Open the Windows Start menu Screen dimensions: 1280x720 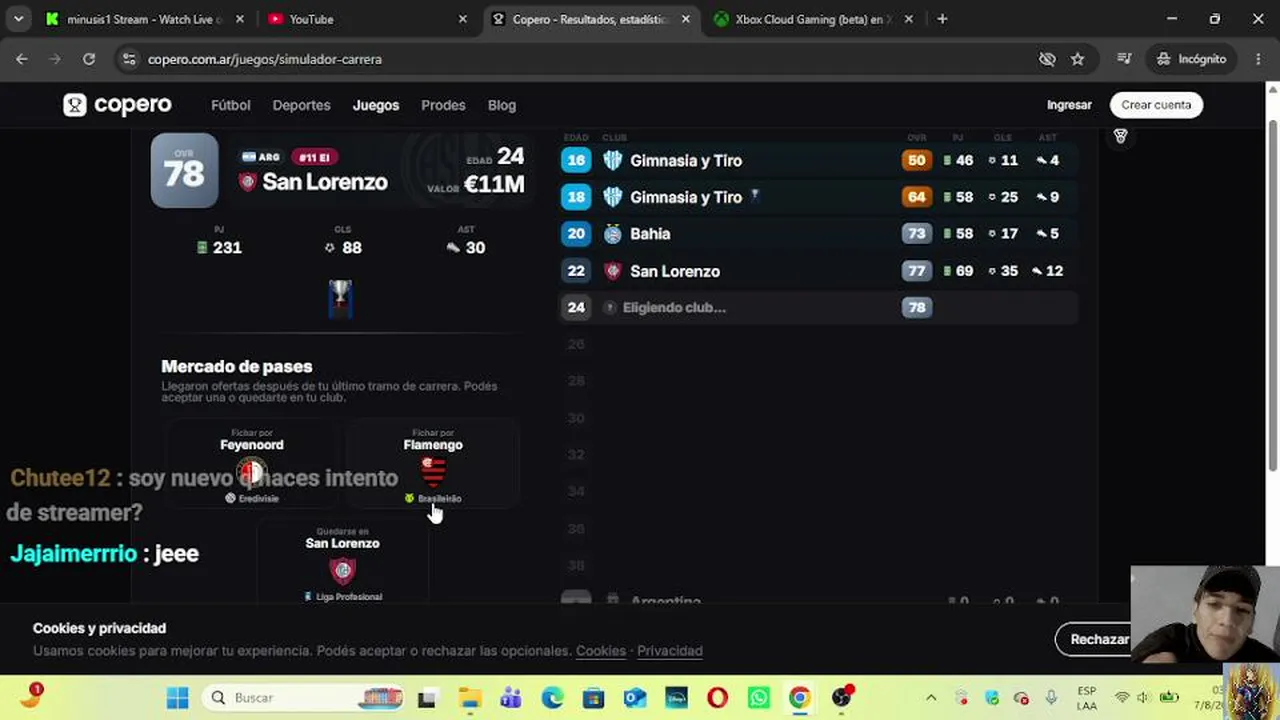[178, 698]
